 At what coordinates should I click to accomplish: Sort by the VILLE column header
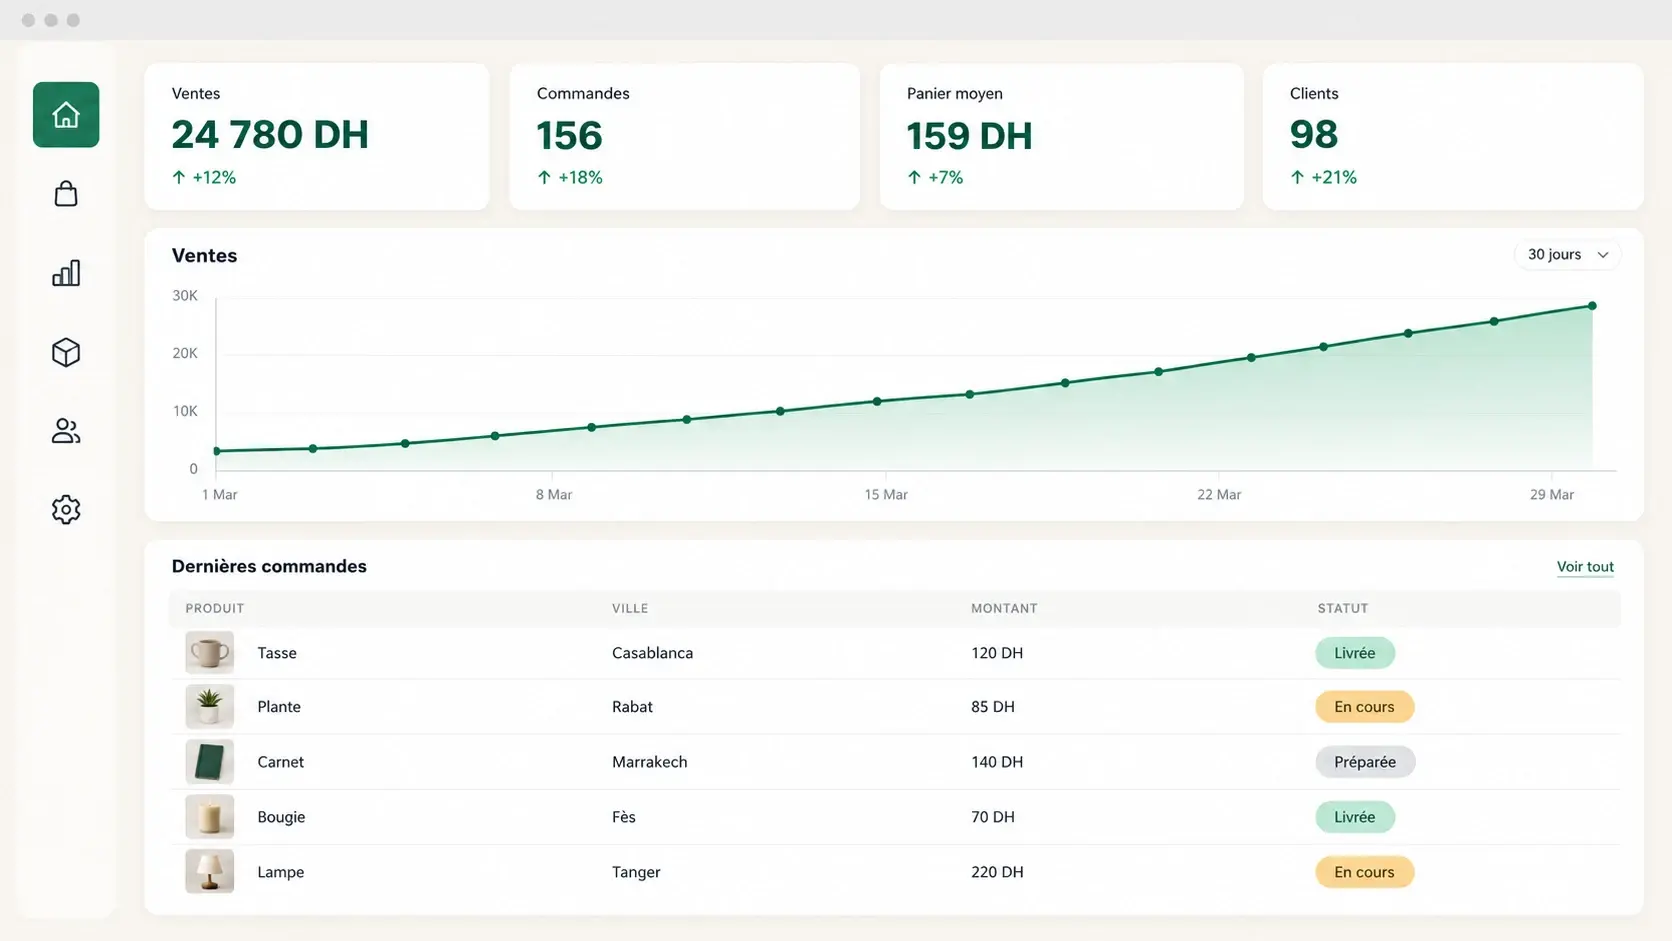click(x=630, y=608)
